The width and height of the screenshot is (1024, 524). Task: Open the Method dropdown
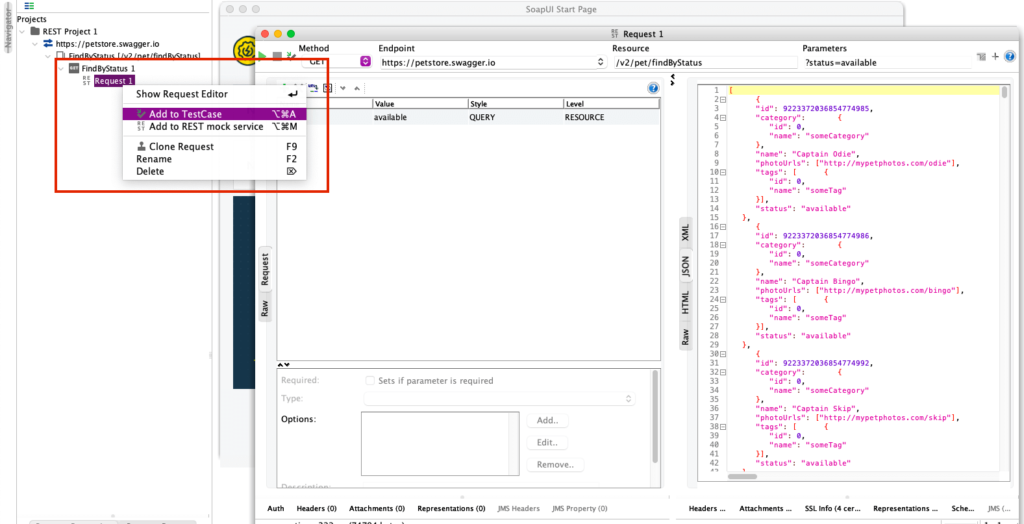[365, 62]
